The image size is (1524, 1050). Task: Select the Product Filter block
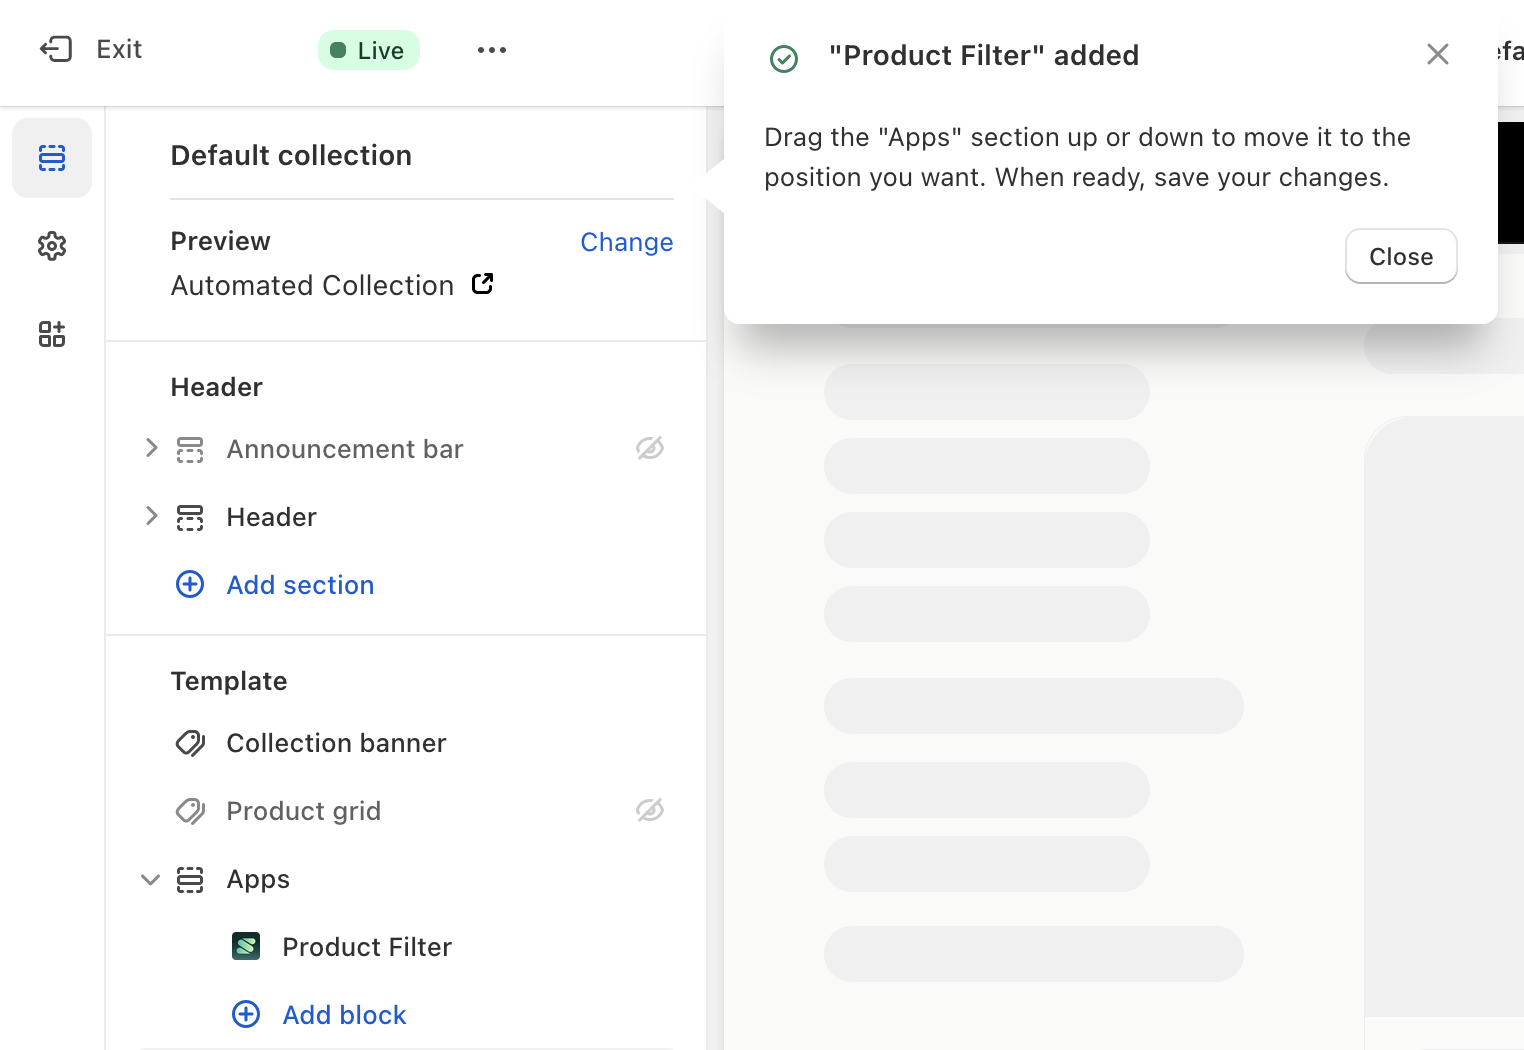366,947
